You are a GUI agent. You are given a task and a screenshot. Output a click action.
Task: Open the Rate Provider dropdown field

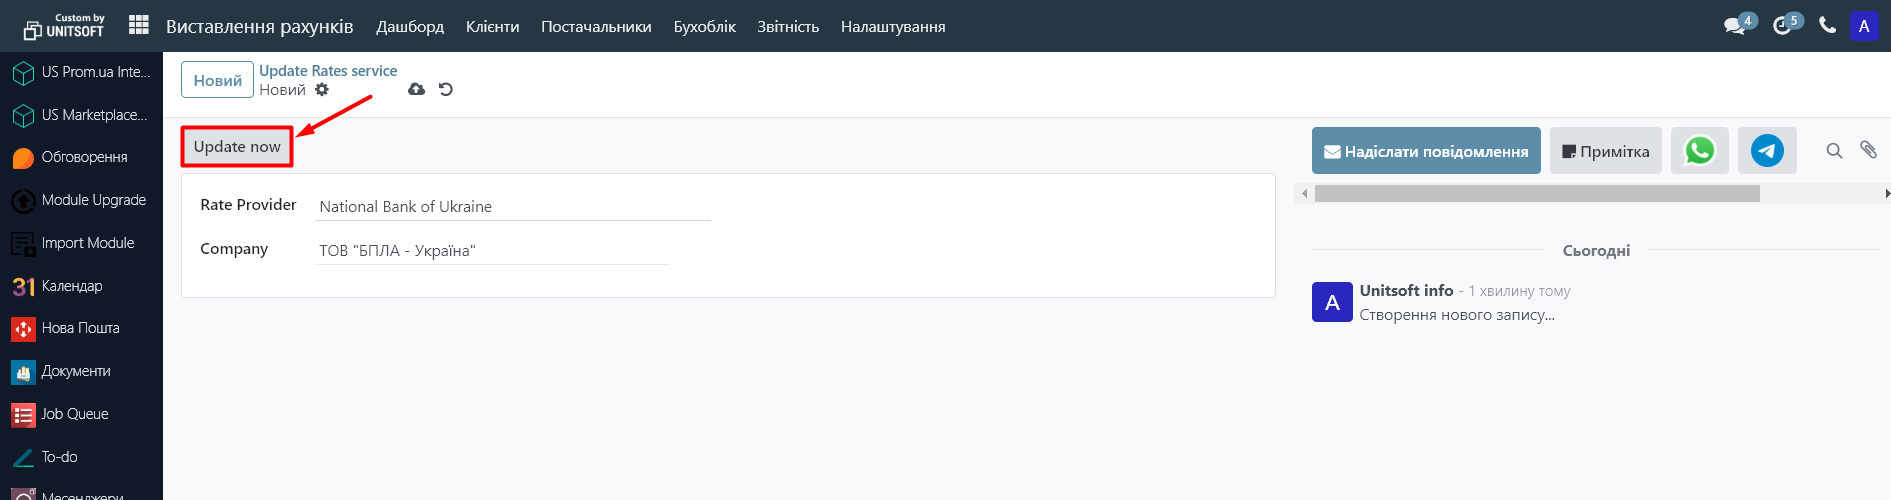tap(513, 207)
